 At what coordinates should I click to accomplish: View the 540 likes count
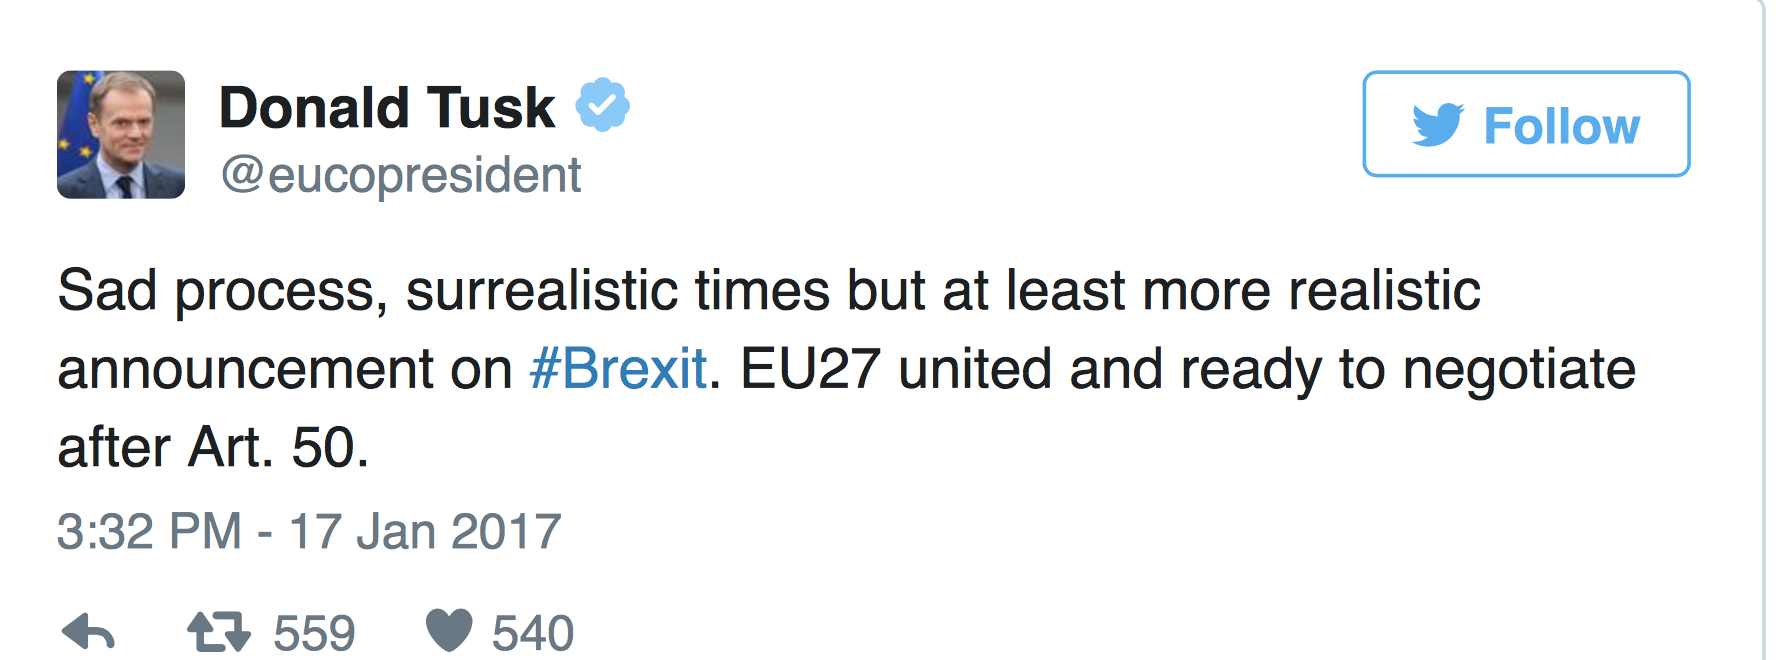[x=533, y=633]
